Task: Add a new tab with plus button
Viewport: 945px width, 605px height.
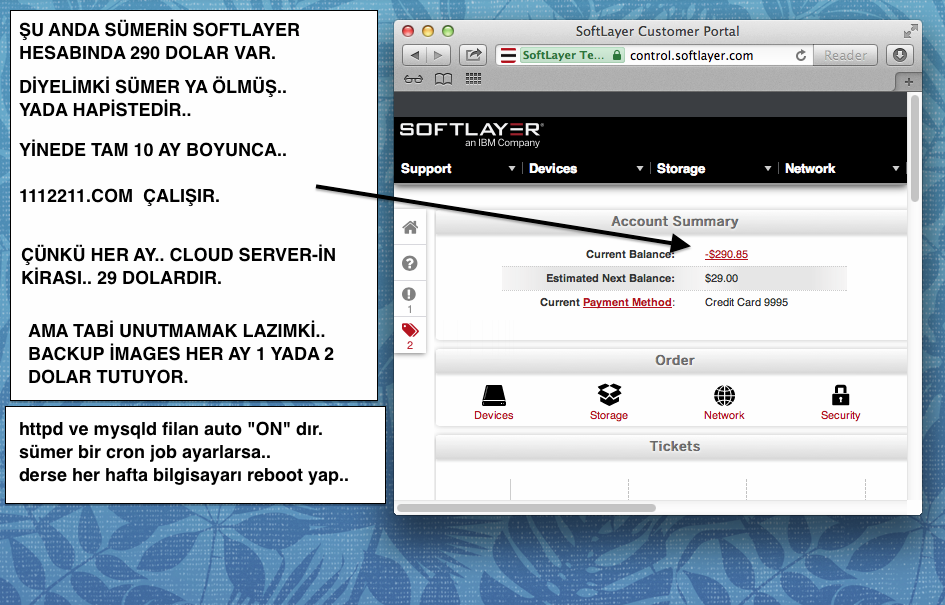Action: [908, 81]
